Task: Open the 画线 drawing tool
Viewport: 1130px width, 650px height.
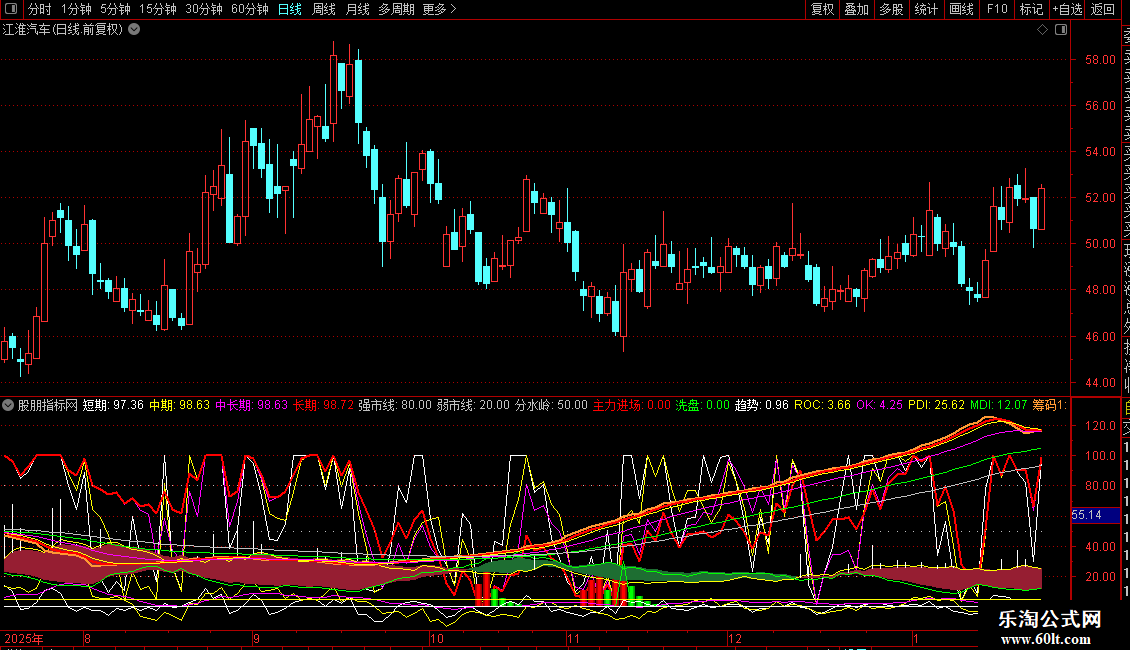Action: (x=961, y=9)
